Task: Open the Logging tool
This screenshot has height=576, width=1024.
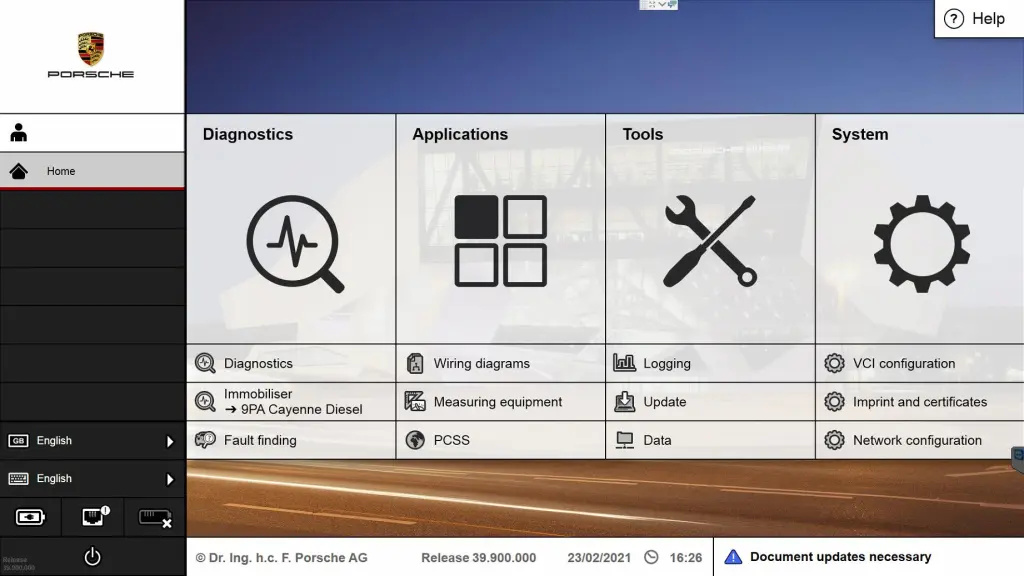Action: coord(666,364)
